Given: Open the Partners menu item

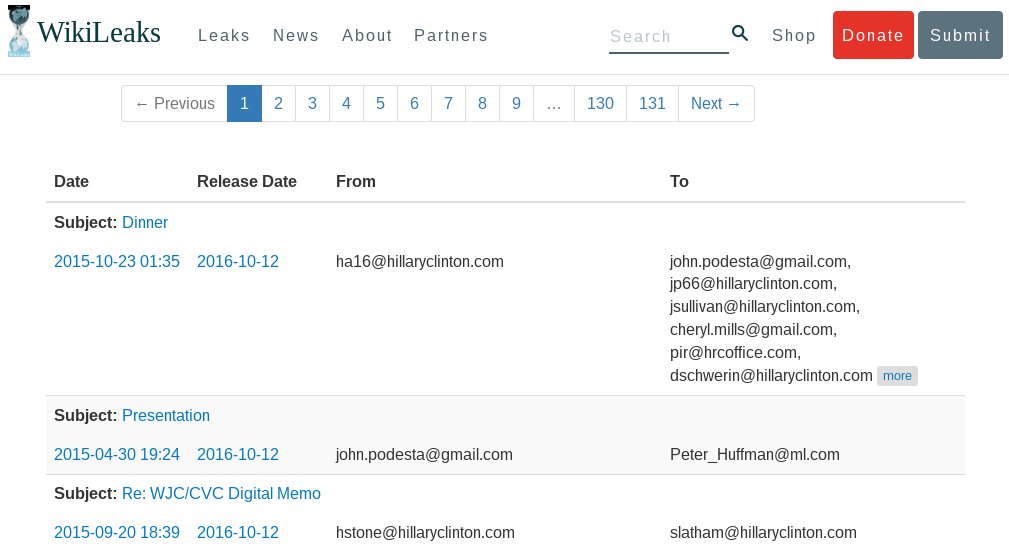Looking at the screenshot, I should pyautogui.click(x=450, y=35).
